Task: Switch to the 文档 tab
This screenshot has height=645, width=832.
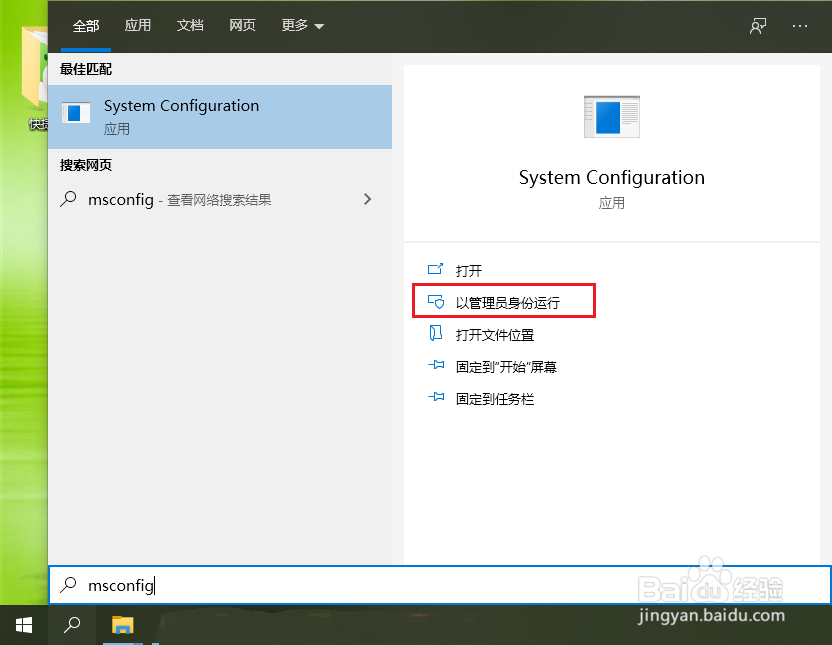Action: point(190,26)
